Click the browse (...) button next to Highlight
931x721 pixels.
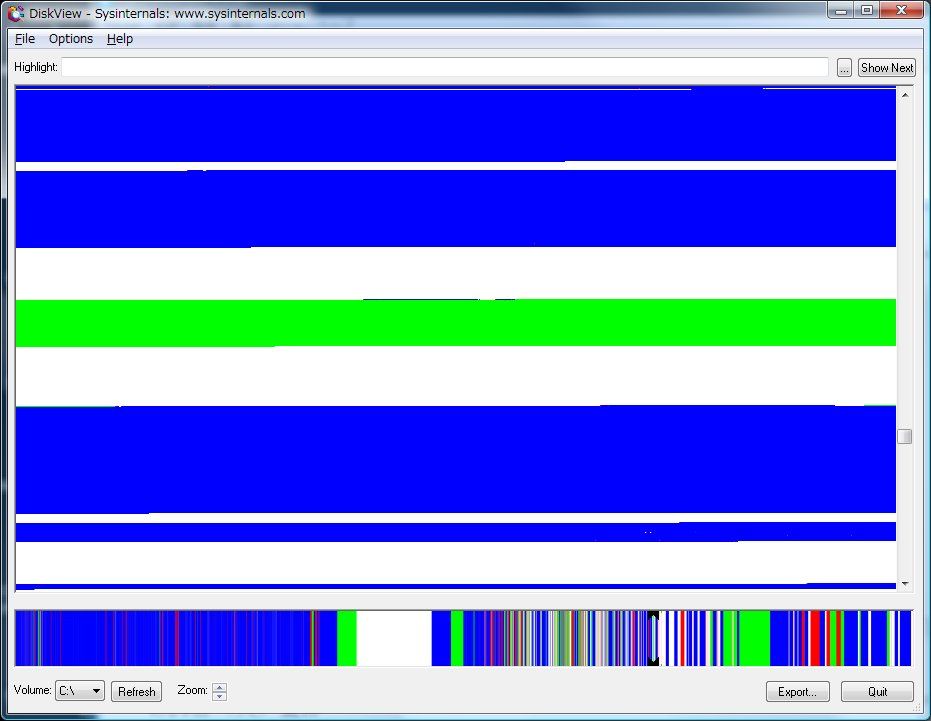[844, 68]
